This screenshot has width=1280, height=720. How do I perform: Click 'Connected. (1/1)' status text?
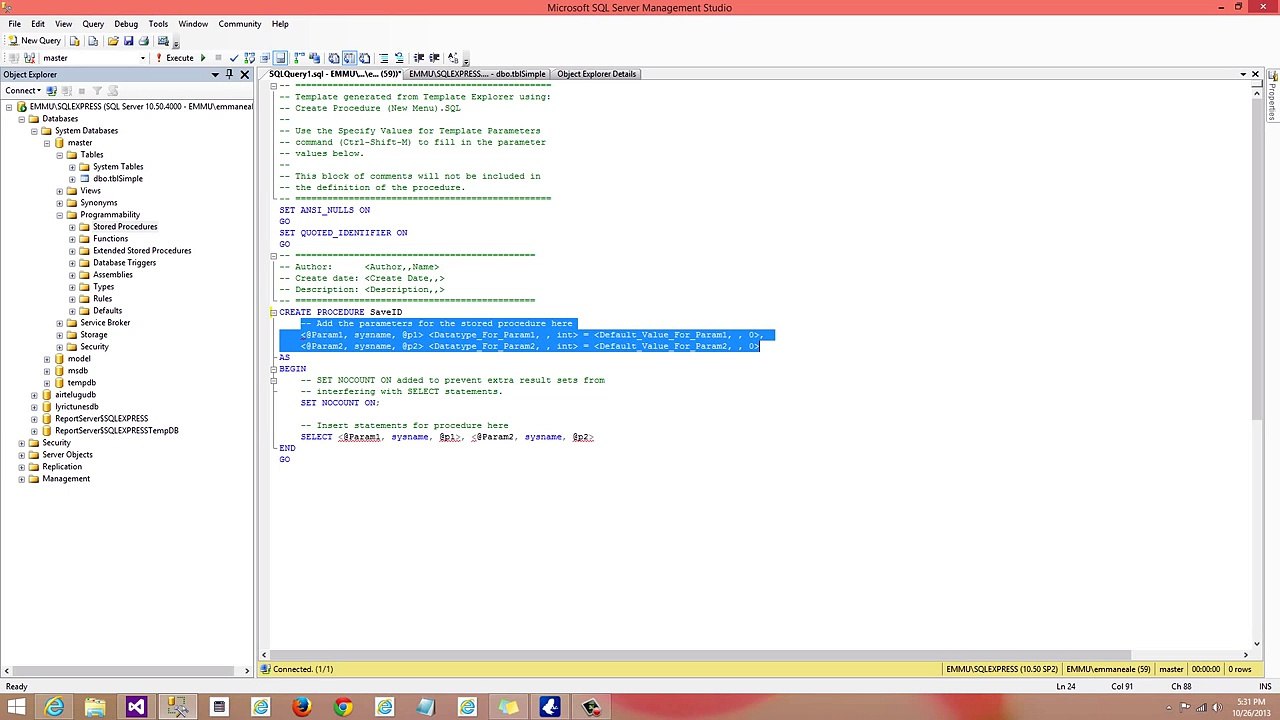303,669
